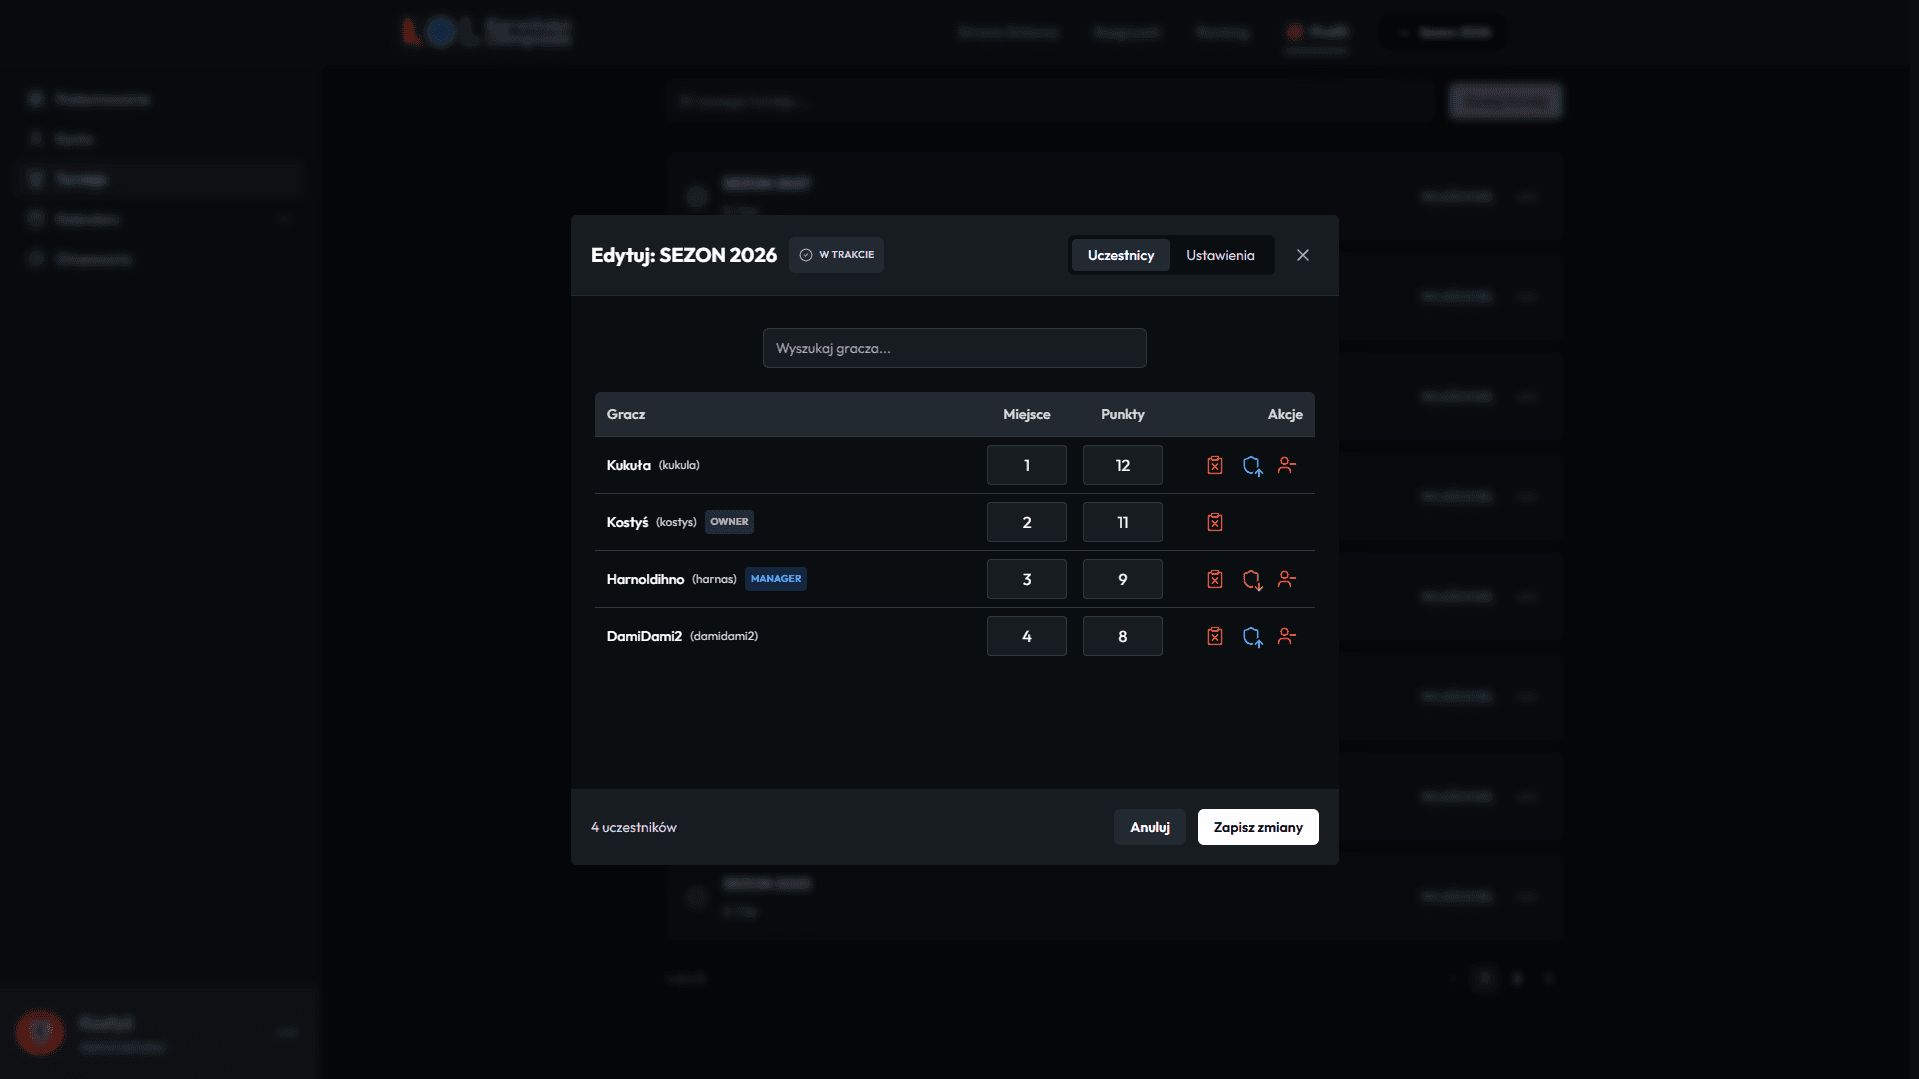Click the blue shield-arrow icon for DamiDami2
Image resolution: width=1919 pixels, height=1079 pixels.
[1252, 637]
